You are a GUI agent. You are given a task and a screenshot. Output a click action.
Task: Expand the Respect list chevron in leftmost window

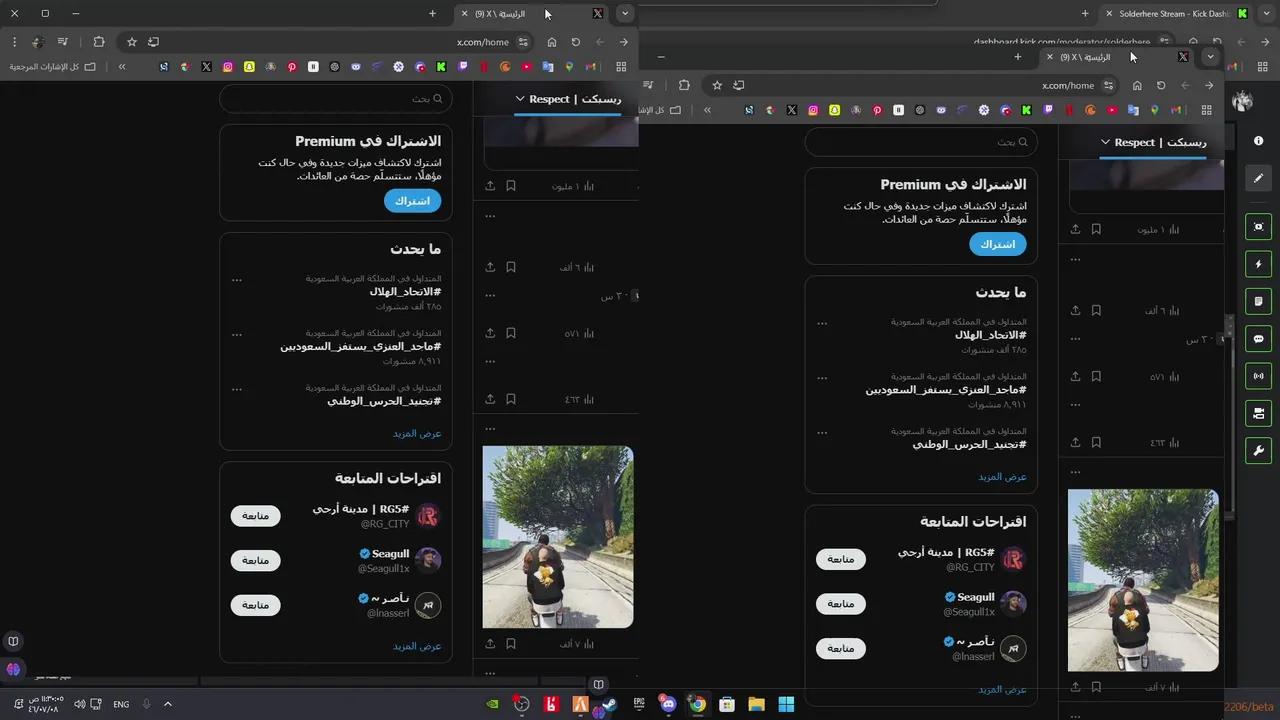point(520,99)
